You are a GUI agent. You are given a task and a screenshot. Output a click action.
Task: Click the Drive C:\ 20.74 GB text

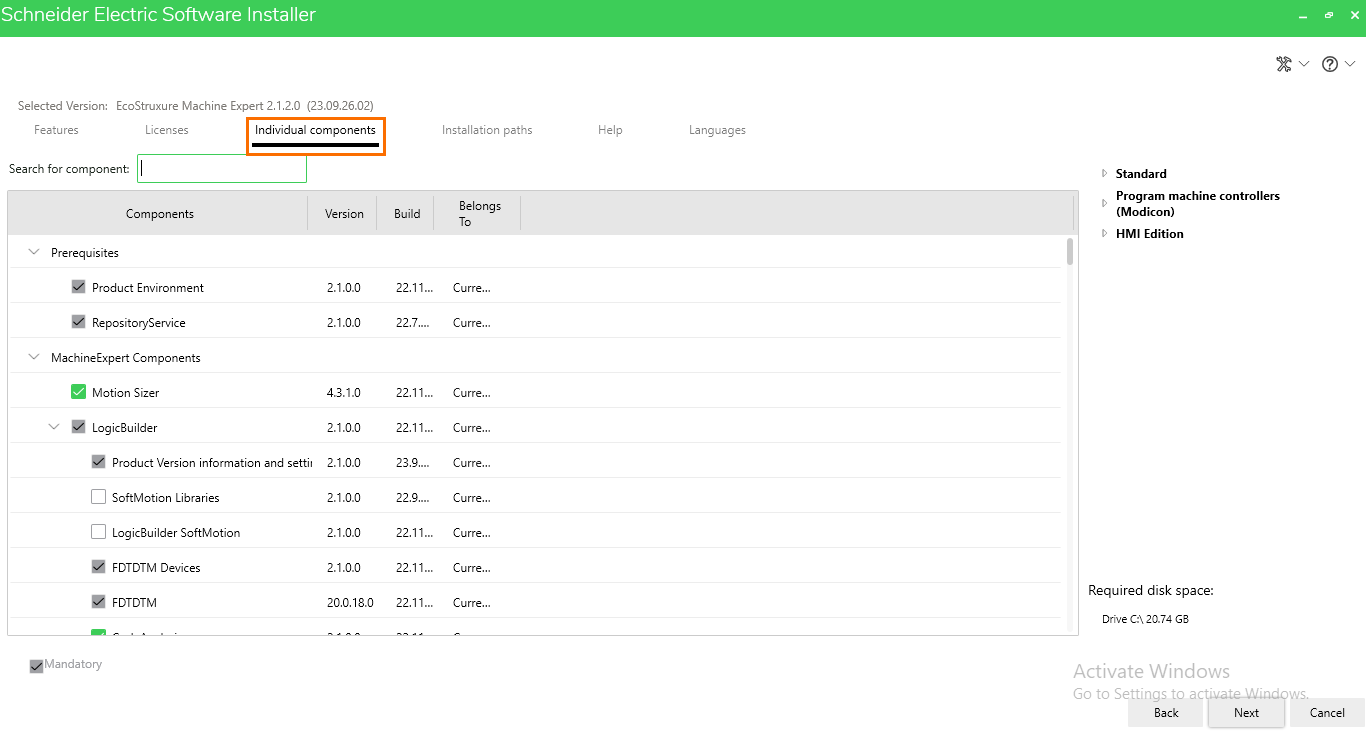coord(1145,619)
